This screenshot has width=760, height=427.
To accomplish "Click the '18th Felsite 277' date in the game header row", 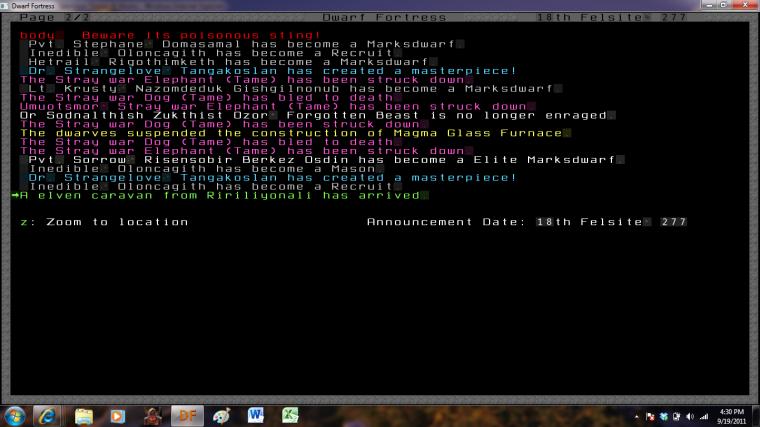I will (x=611, y=17).
